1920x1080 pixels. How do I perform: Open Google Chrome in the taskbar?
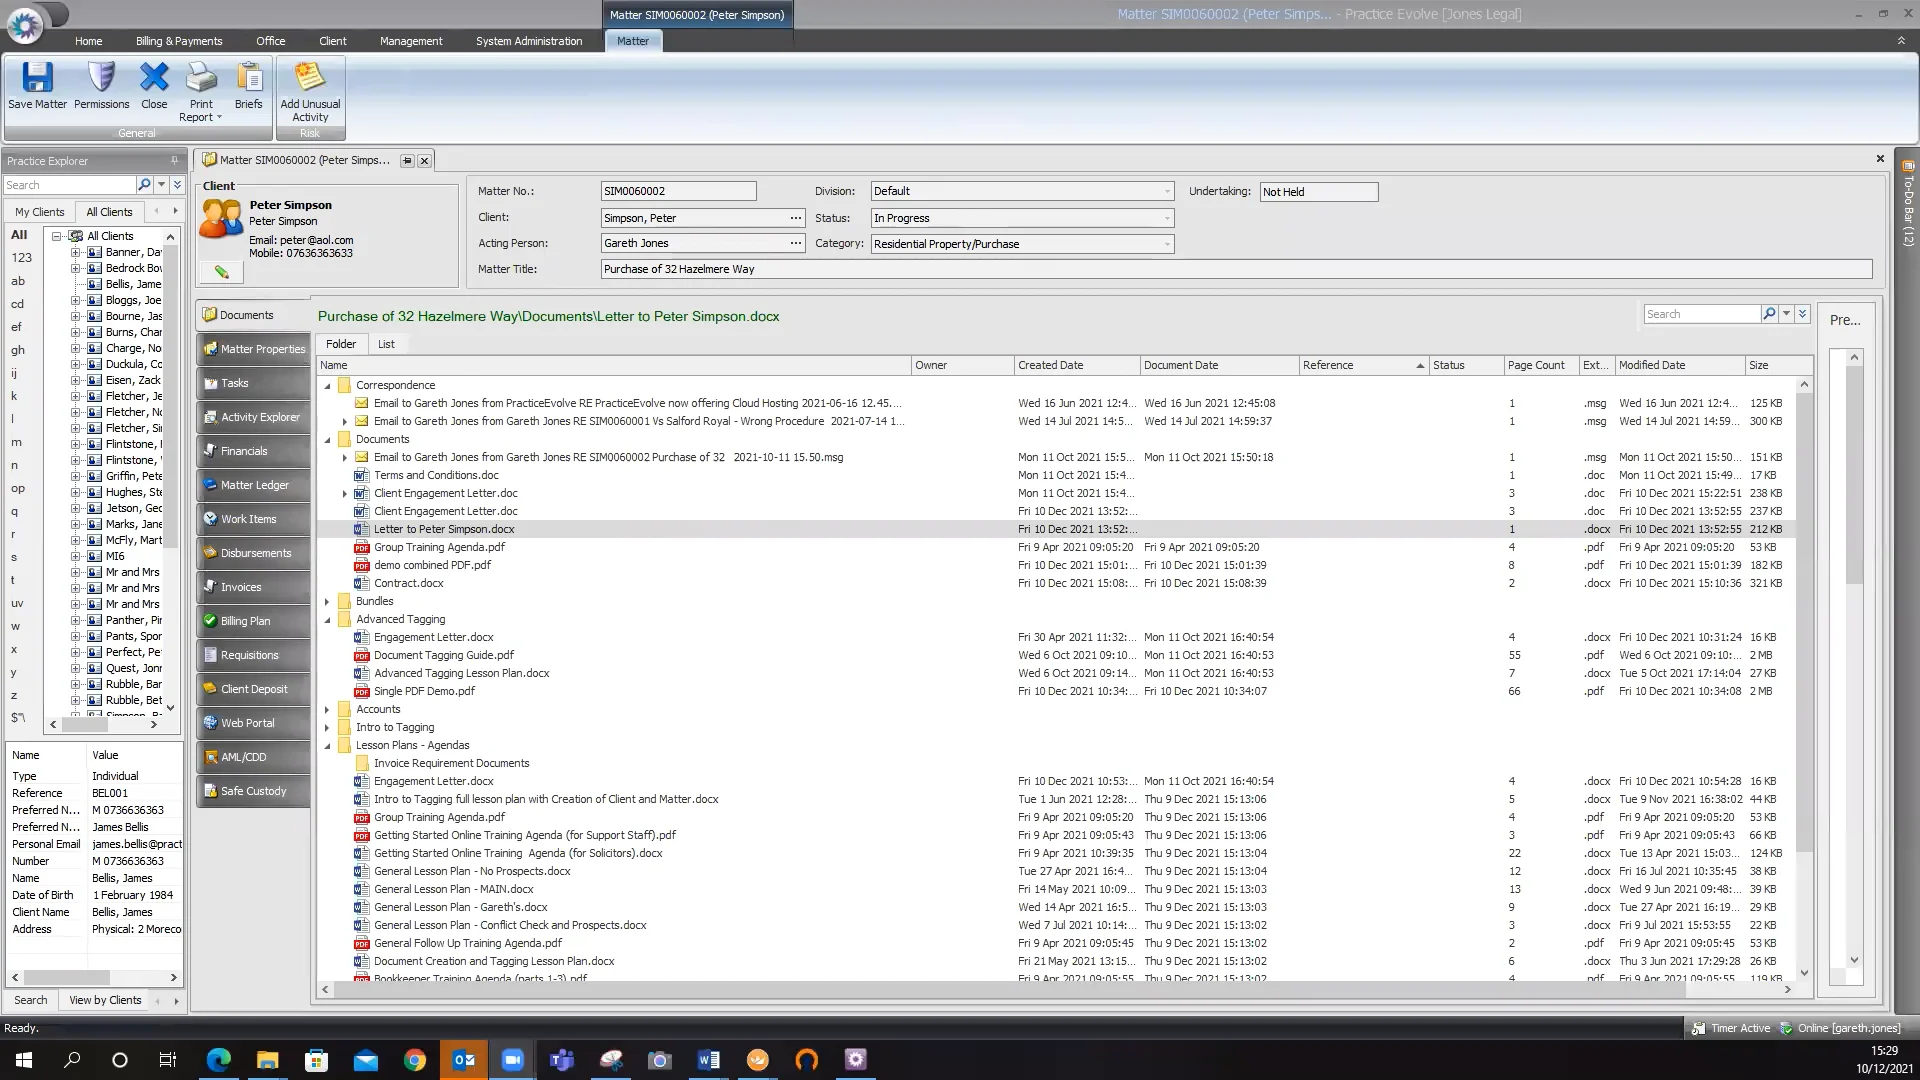coord(414,1059)
